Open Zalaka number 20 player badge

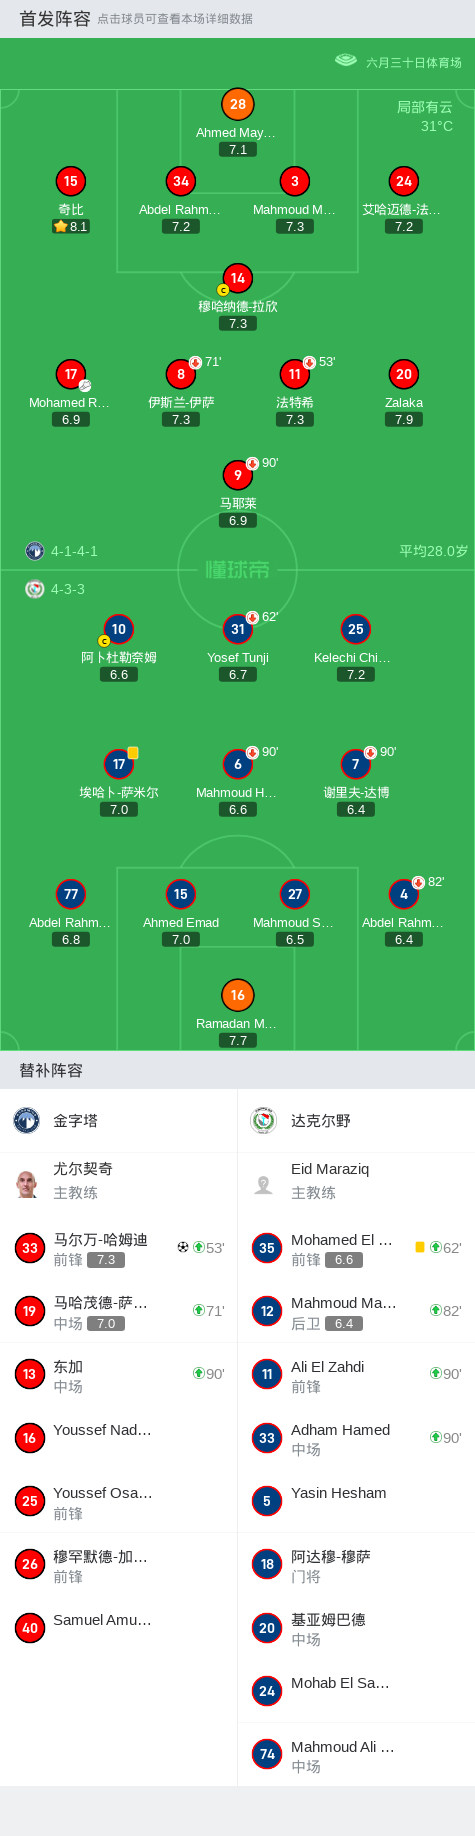(x=404, y=374)
